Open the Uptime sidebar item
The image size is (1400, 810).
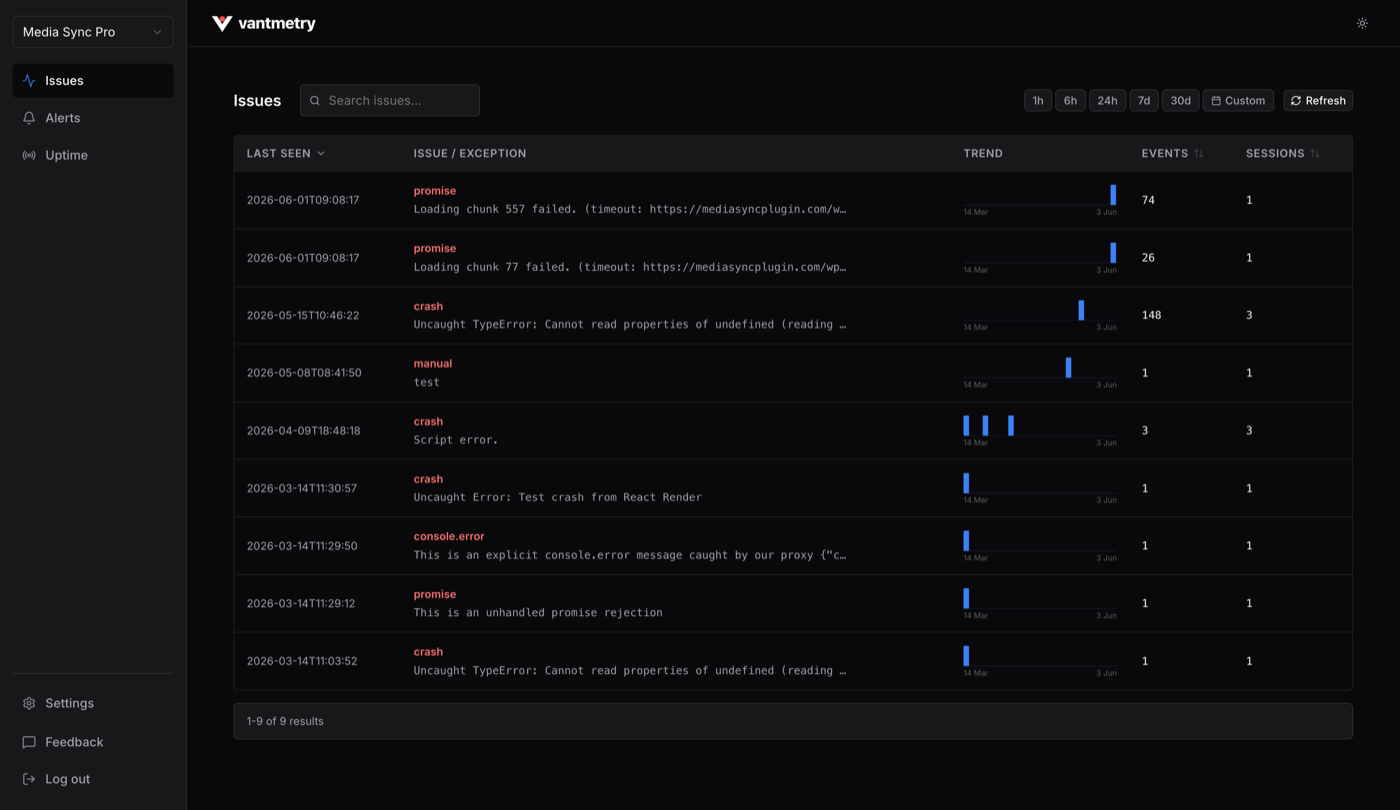pos(93,155)
